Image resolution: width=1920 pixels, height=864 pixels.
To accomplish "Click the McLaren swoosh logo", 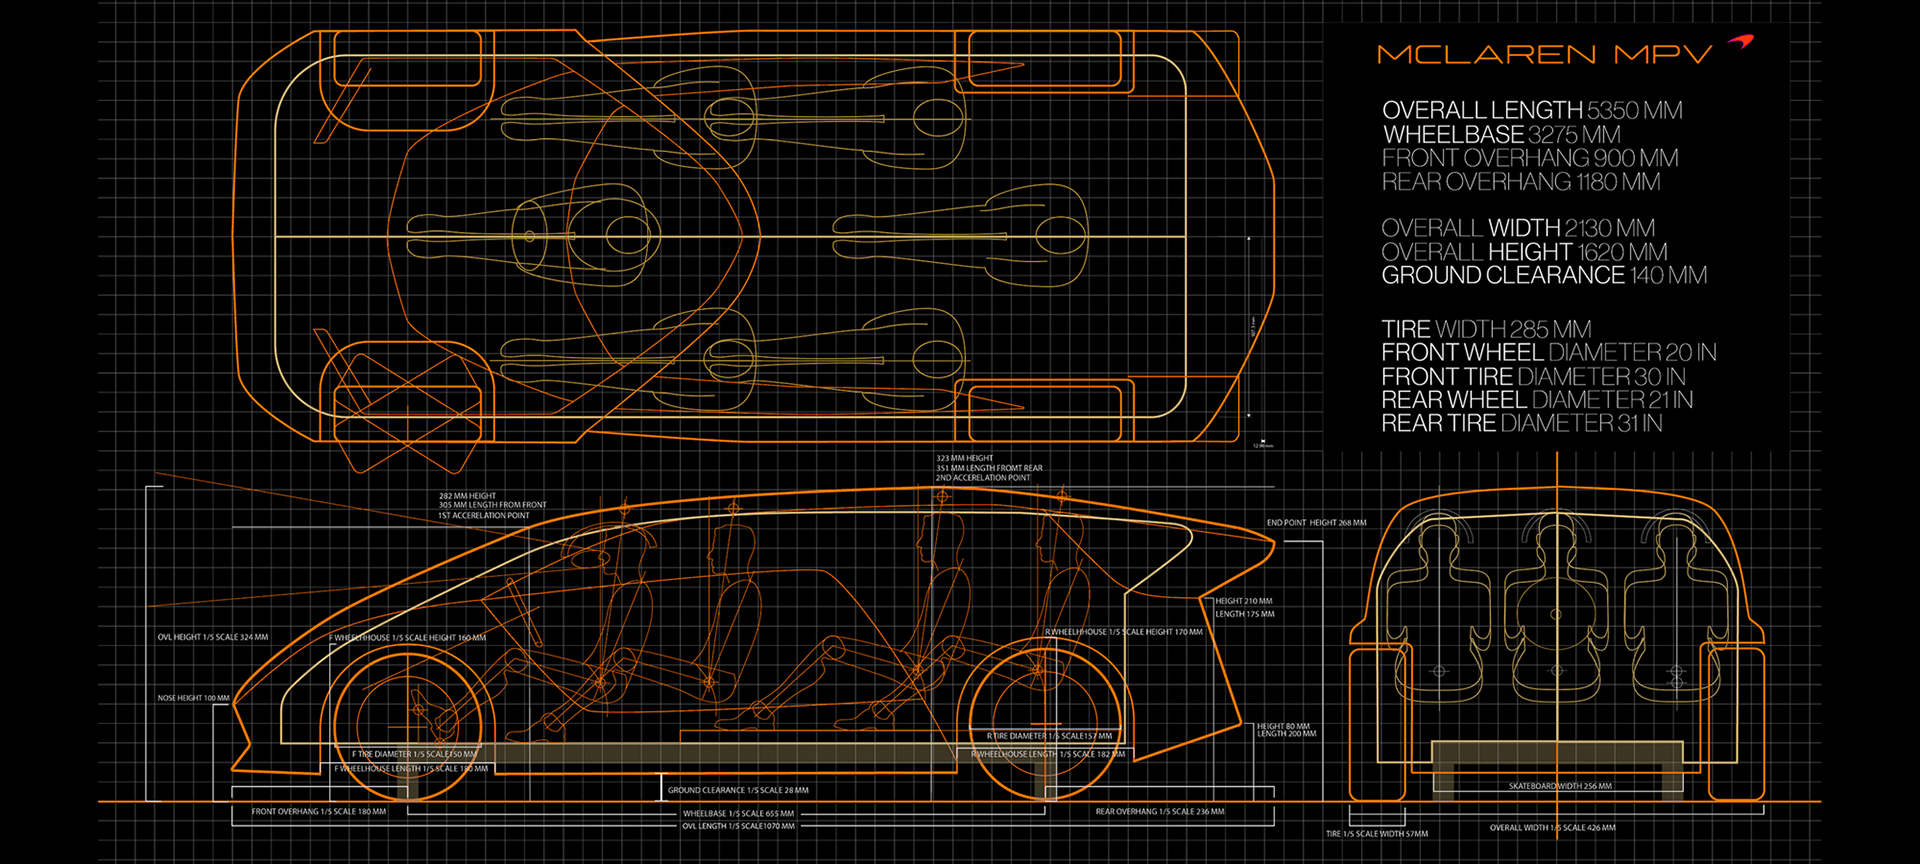I will pyautogui.click(x=1741, y=42).
